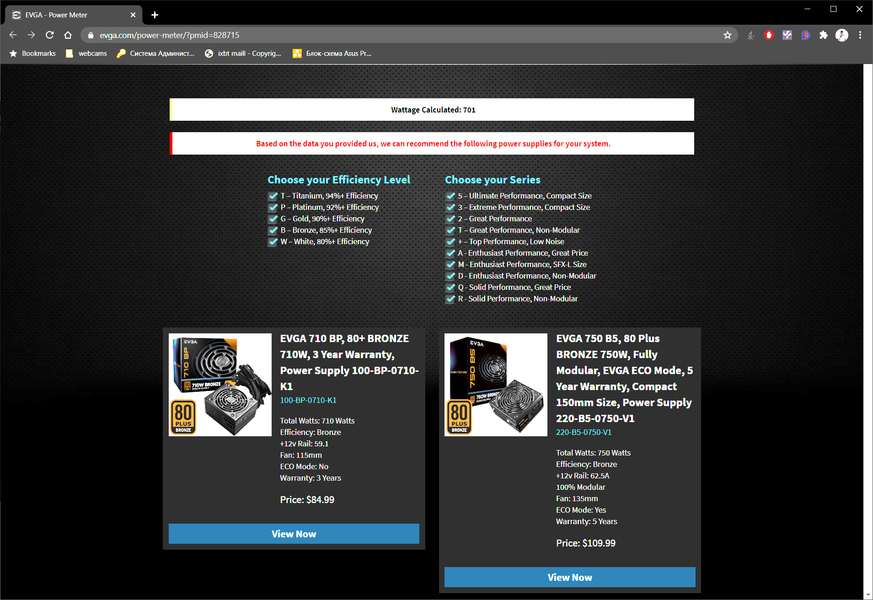
Task: Toggle series 3 Extreme Performance checkbox
Action: pos(450,207)
